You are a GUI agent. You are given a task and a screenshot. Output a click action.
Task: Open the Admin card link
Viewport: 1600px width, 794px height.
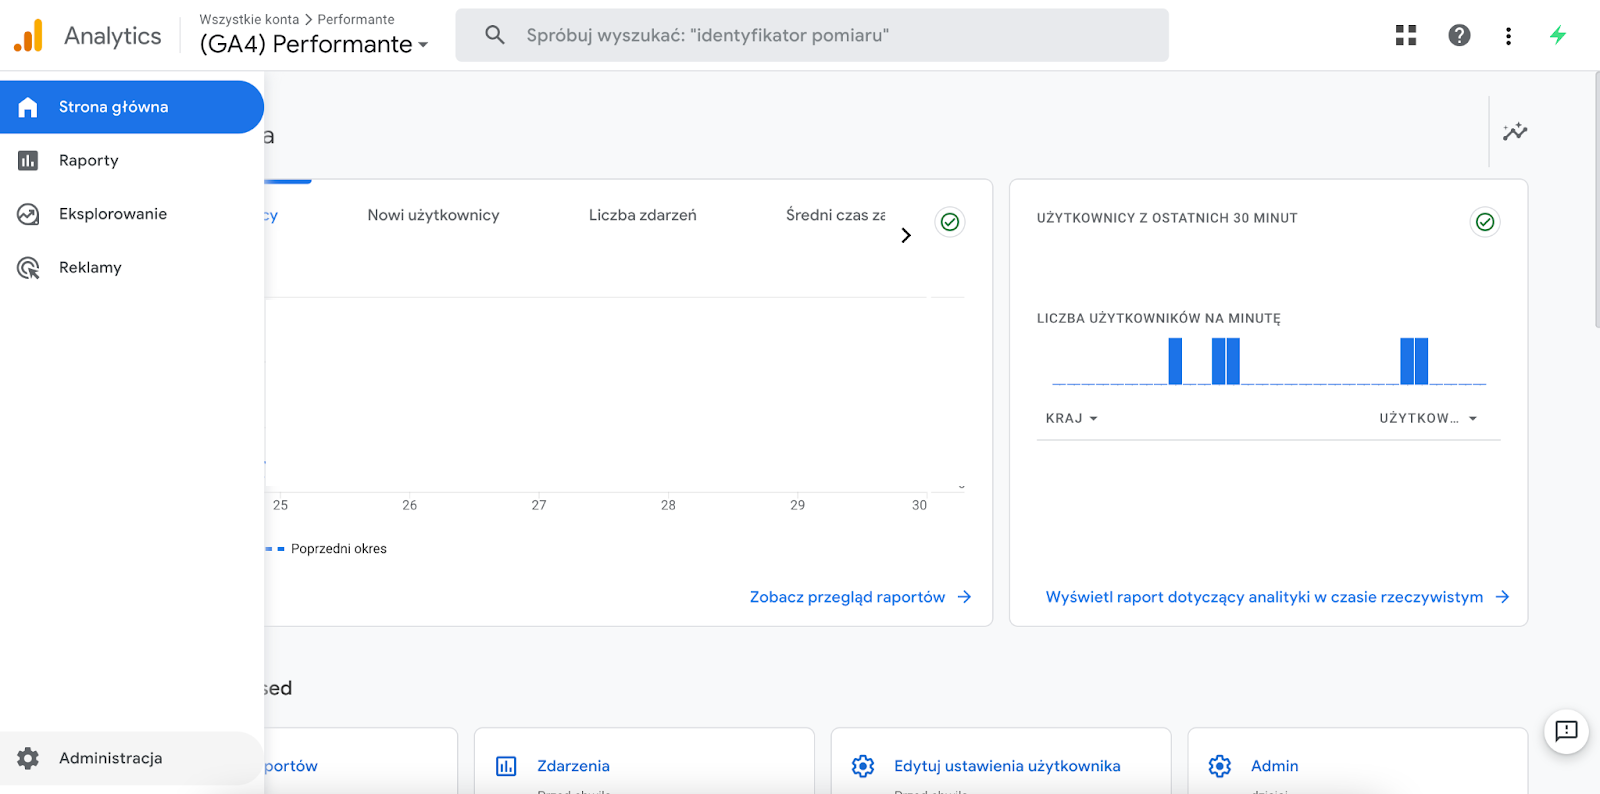tap(1275, 766)
